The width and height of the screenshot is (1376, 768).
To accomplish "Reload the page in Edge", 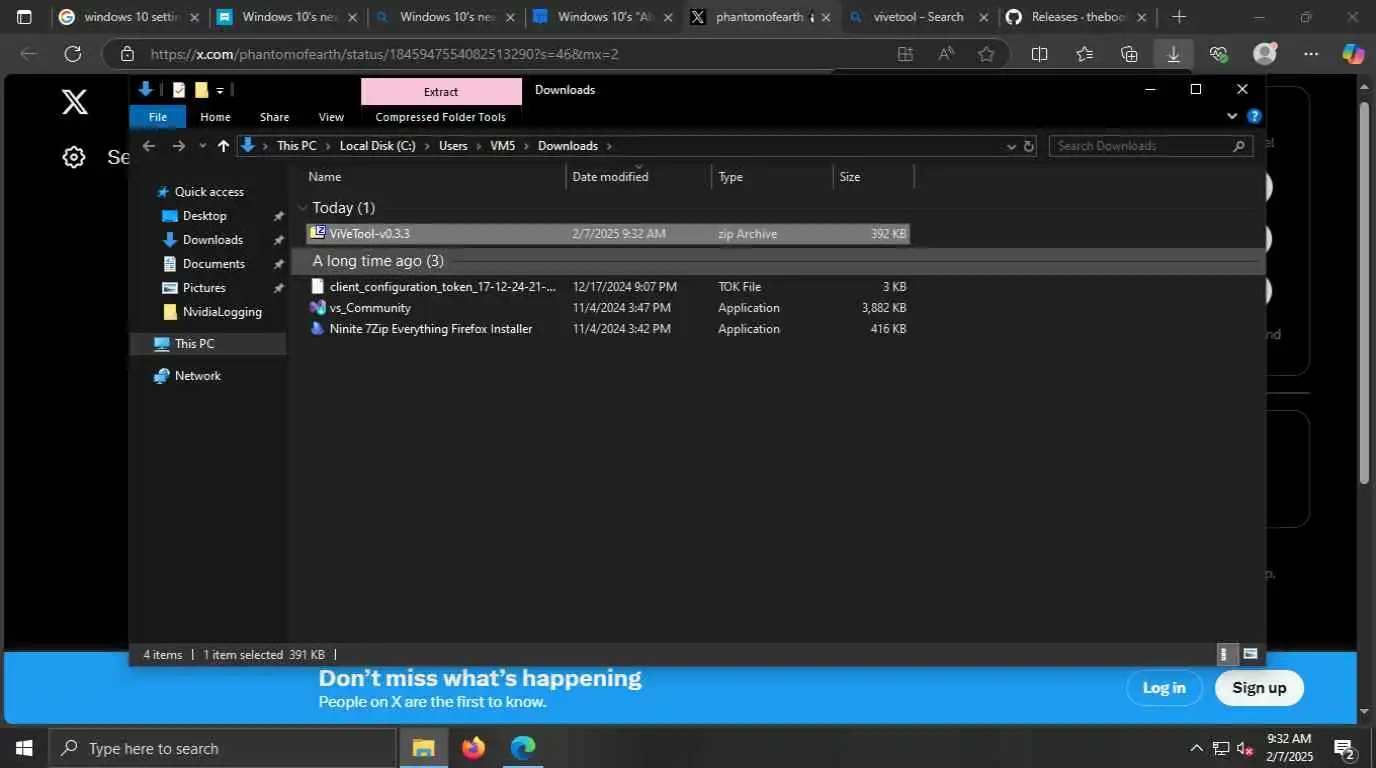I will (72, 54).
